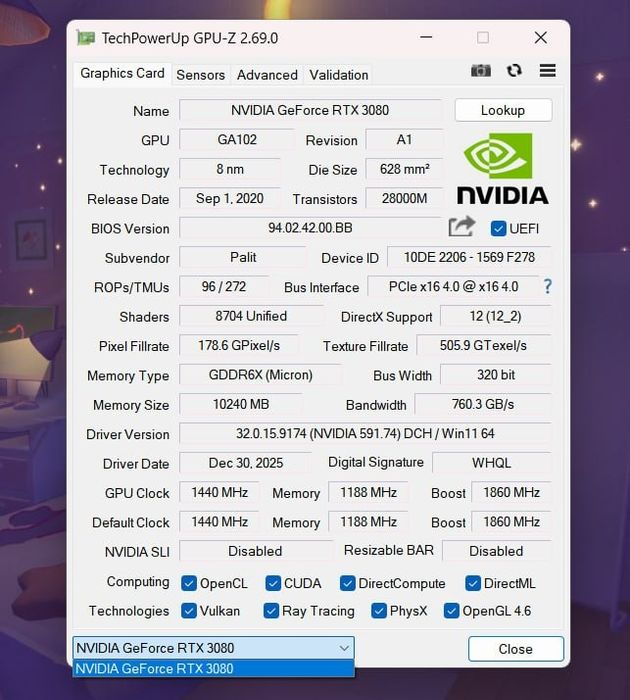The width and height of the screenshot is (630, 700).
Task: Click the ROPs/TMUs value 96 / 272
Action: pyautogui.click(x=224, y=287)
